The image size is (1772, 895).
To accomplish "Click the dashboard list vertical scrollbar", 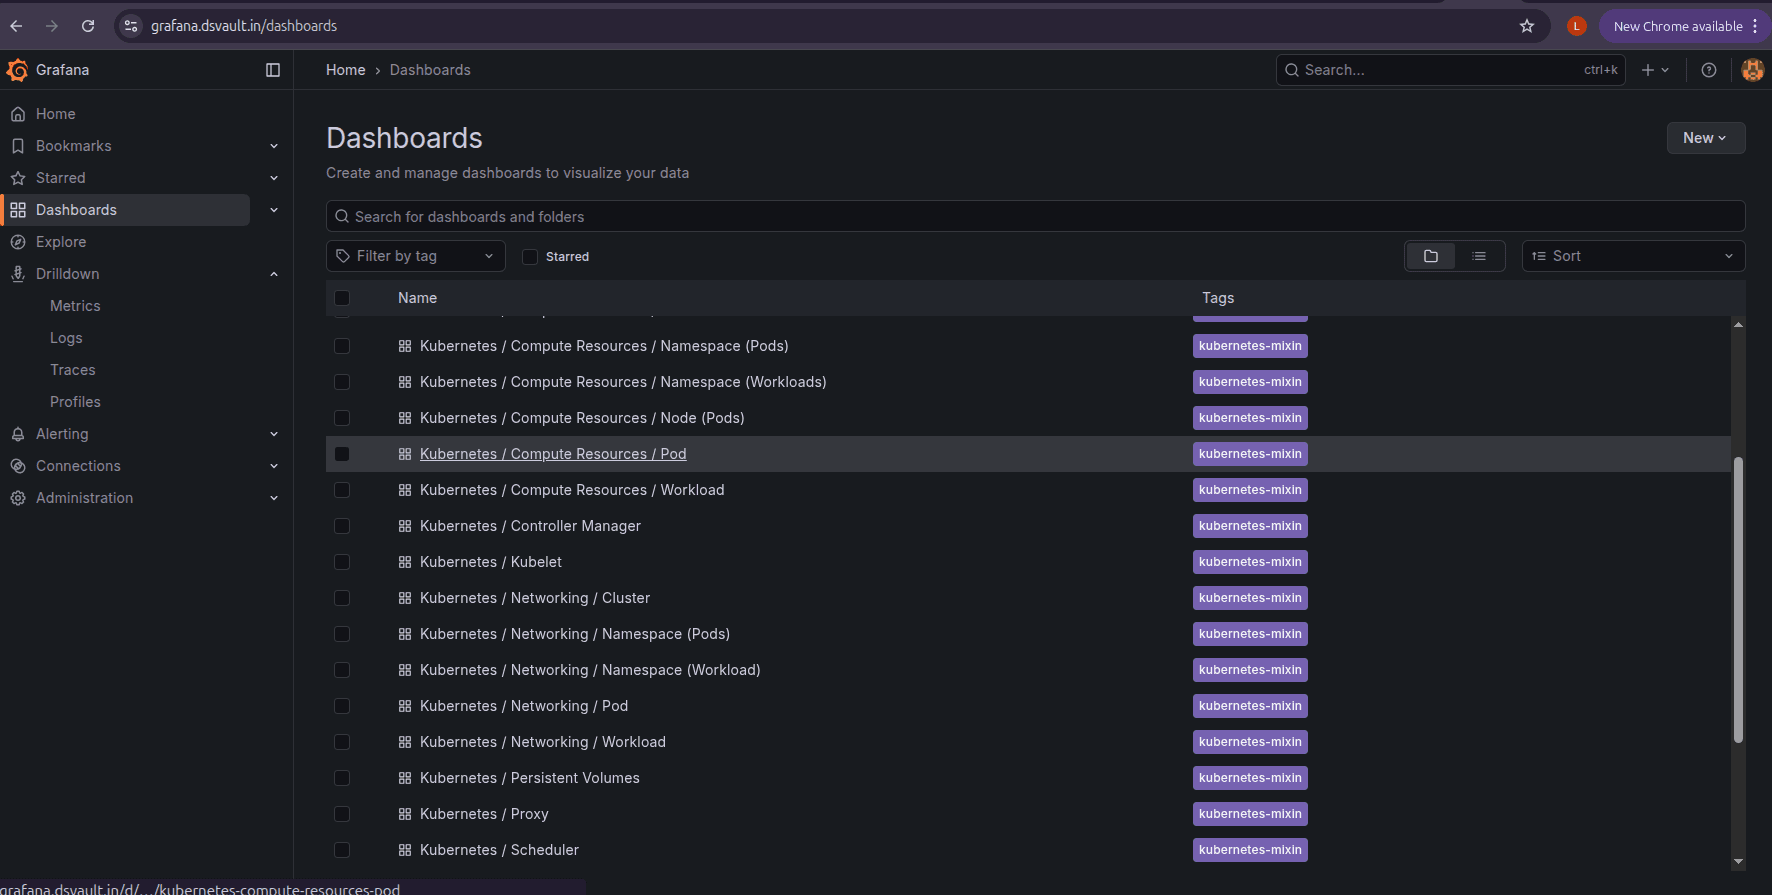I will point(1738,600).
